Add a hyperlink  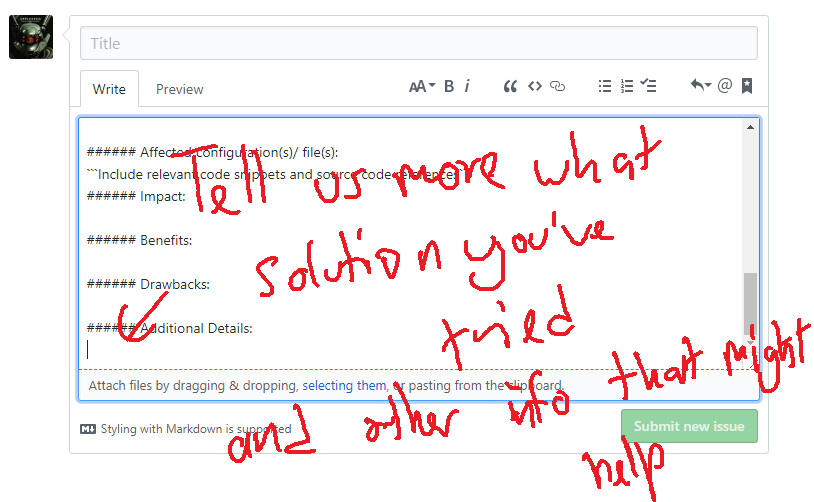click(558, 86)
